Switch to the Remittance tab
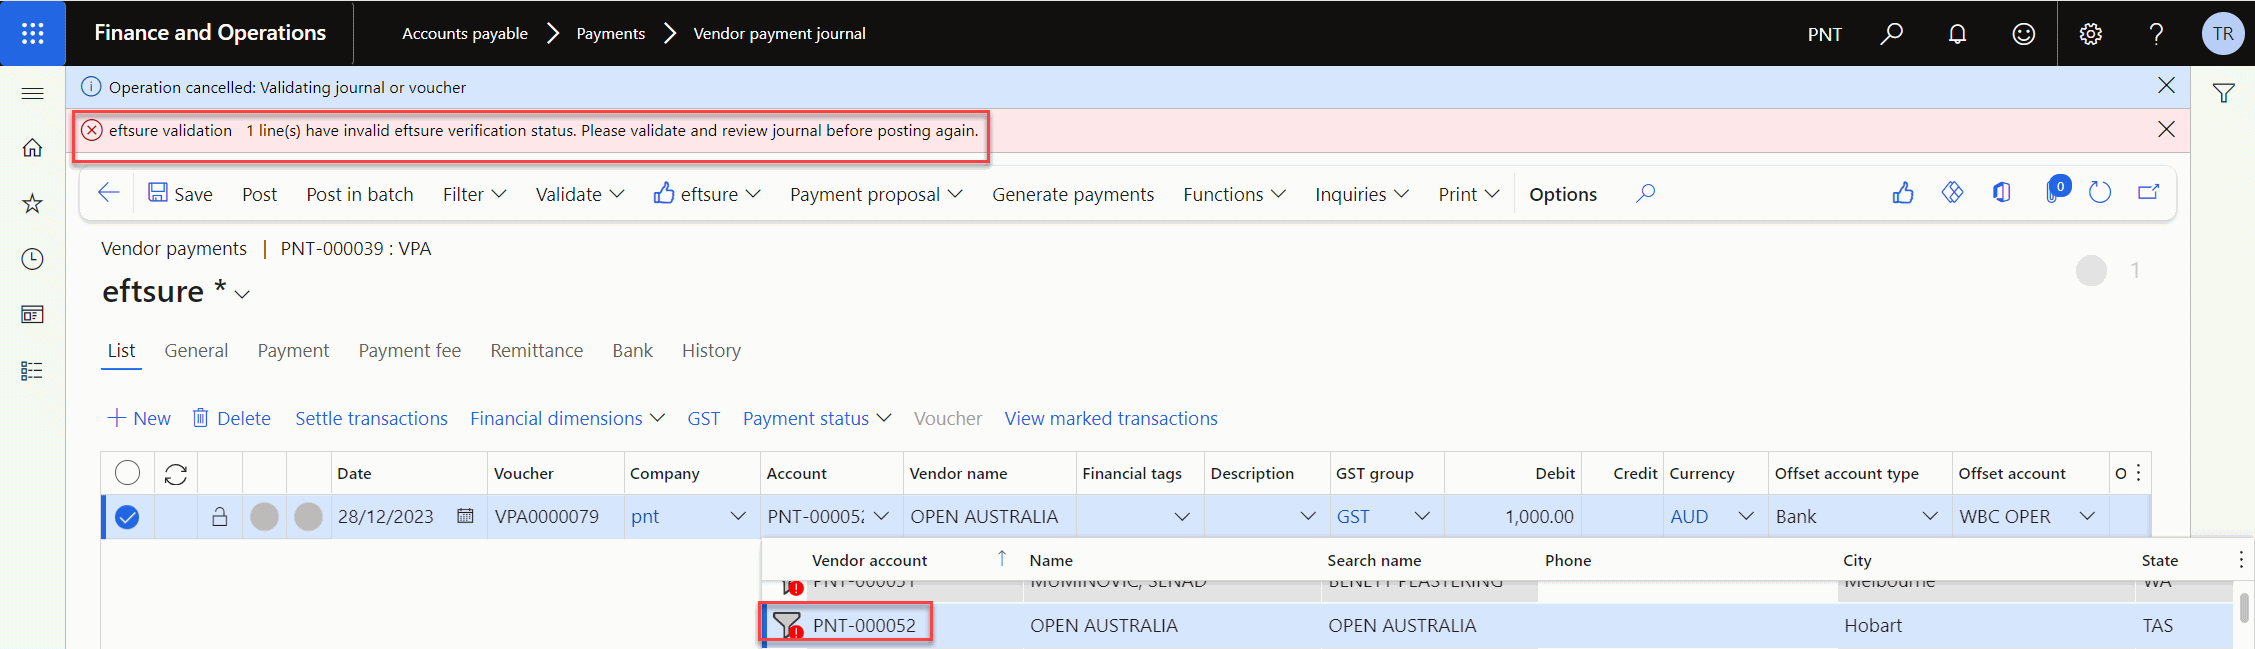This screenshot has height=649, width=2255. [536, 351]
